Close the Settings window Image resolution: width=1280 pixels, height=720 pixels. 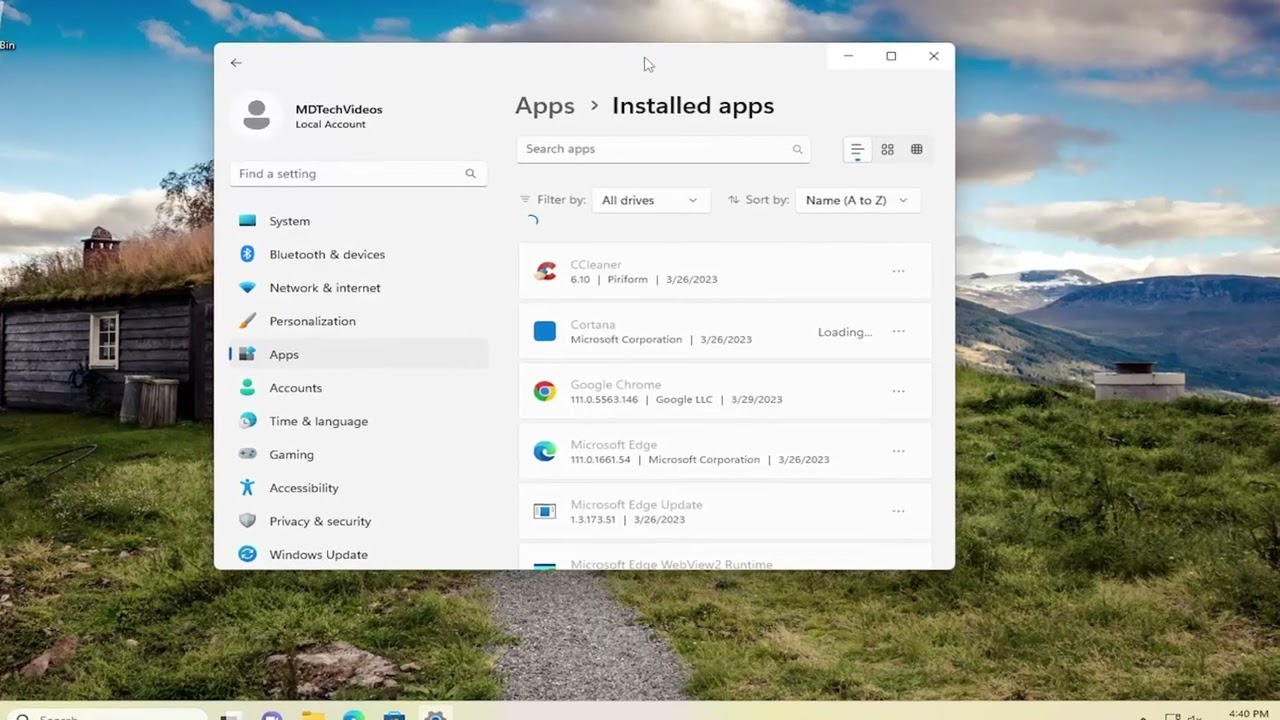click(x=934, y=56)
